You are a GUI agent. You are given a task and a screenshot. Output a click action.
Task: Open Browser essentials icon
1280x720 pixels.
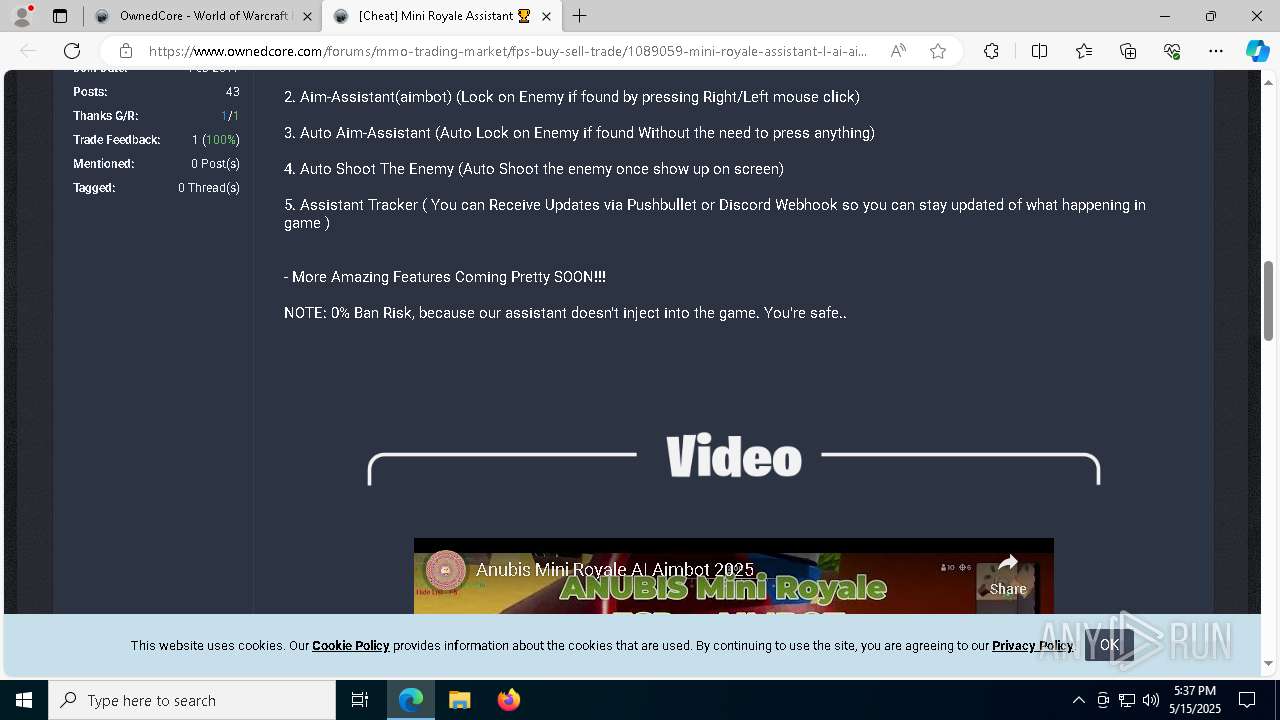1172,51
